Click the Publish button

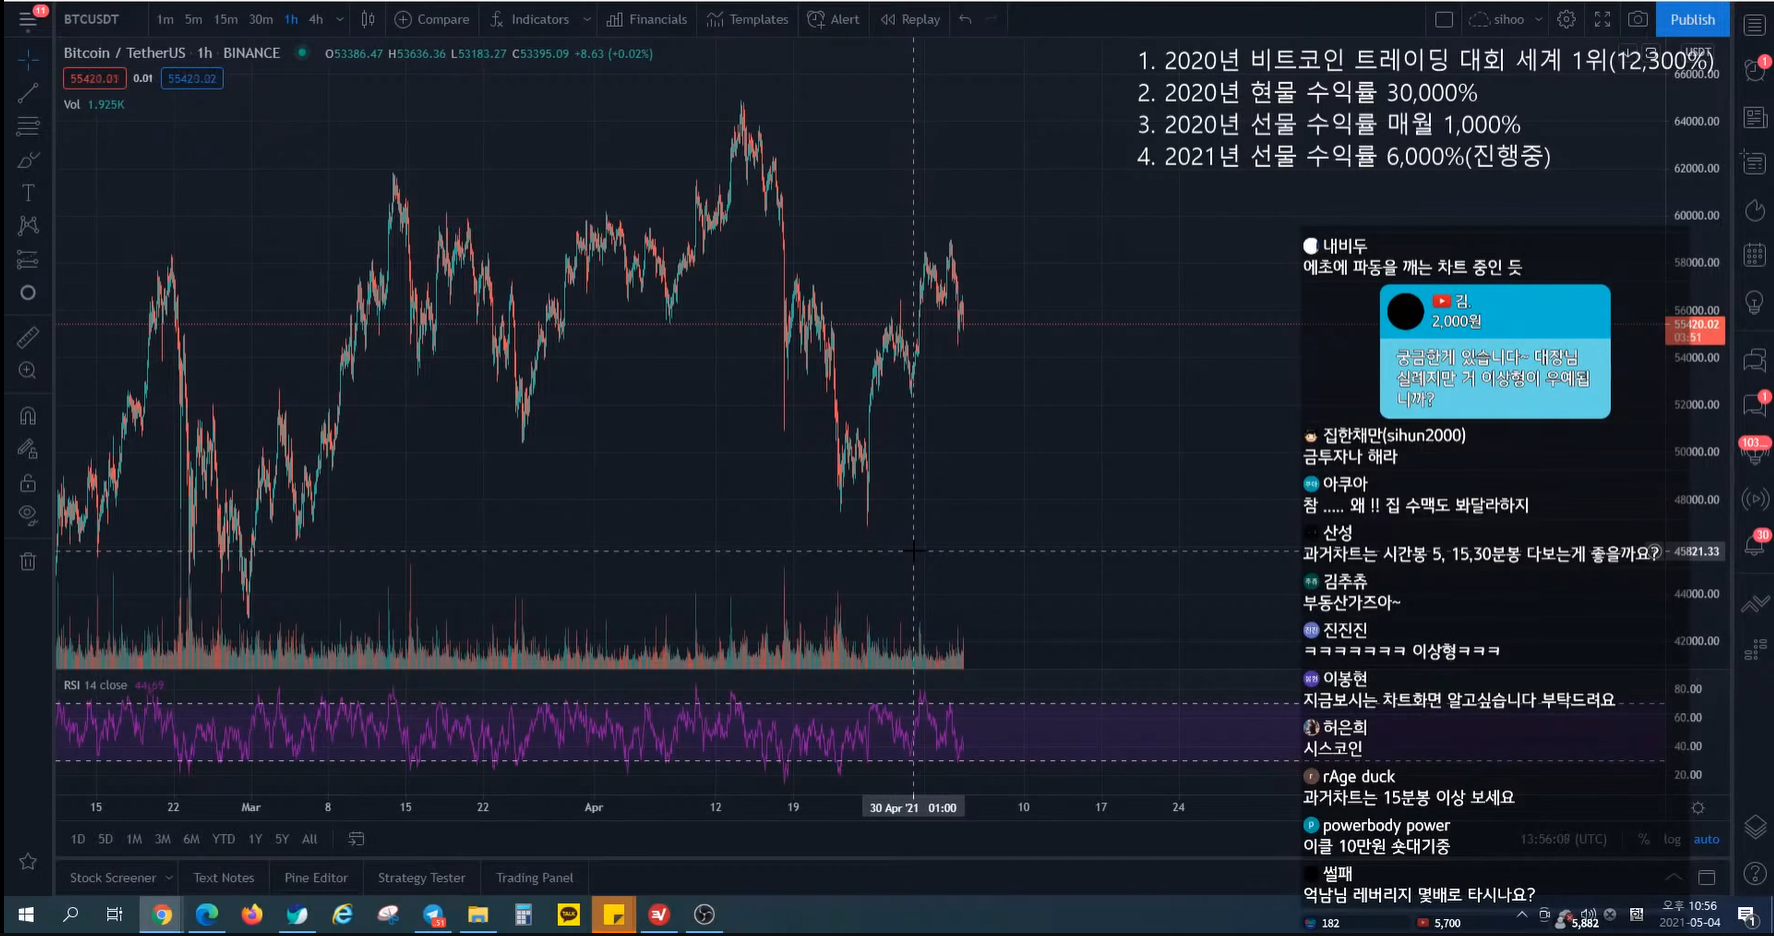[x=1692, y=19]
